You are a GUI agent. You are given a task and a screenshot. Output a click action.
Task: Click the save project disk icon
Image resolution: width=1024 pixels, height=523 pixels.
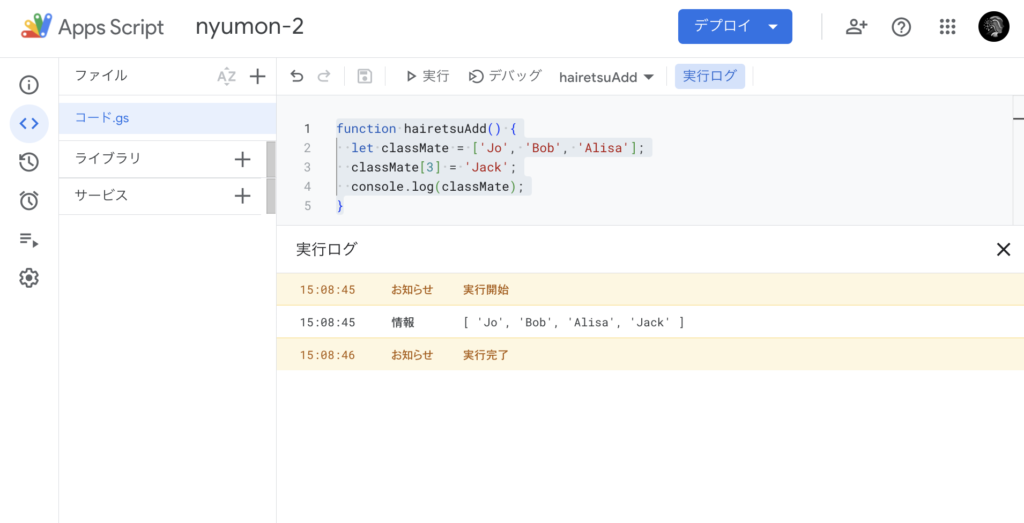click(364, 77)
